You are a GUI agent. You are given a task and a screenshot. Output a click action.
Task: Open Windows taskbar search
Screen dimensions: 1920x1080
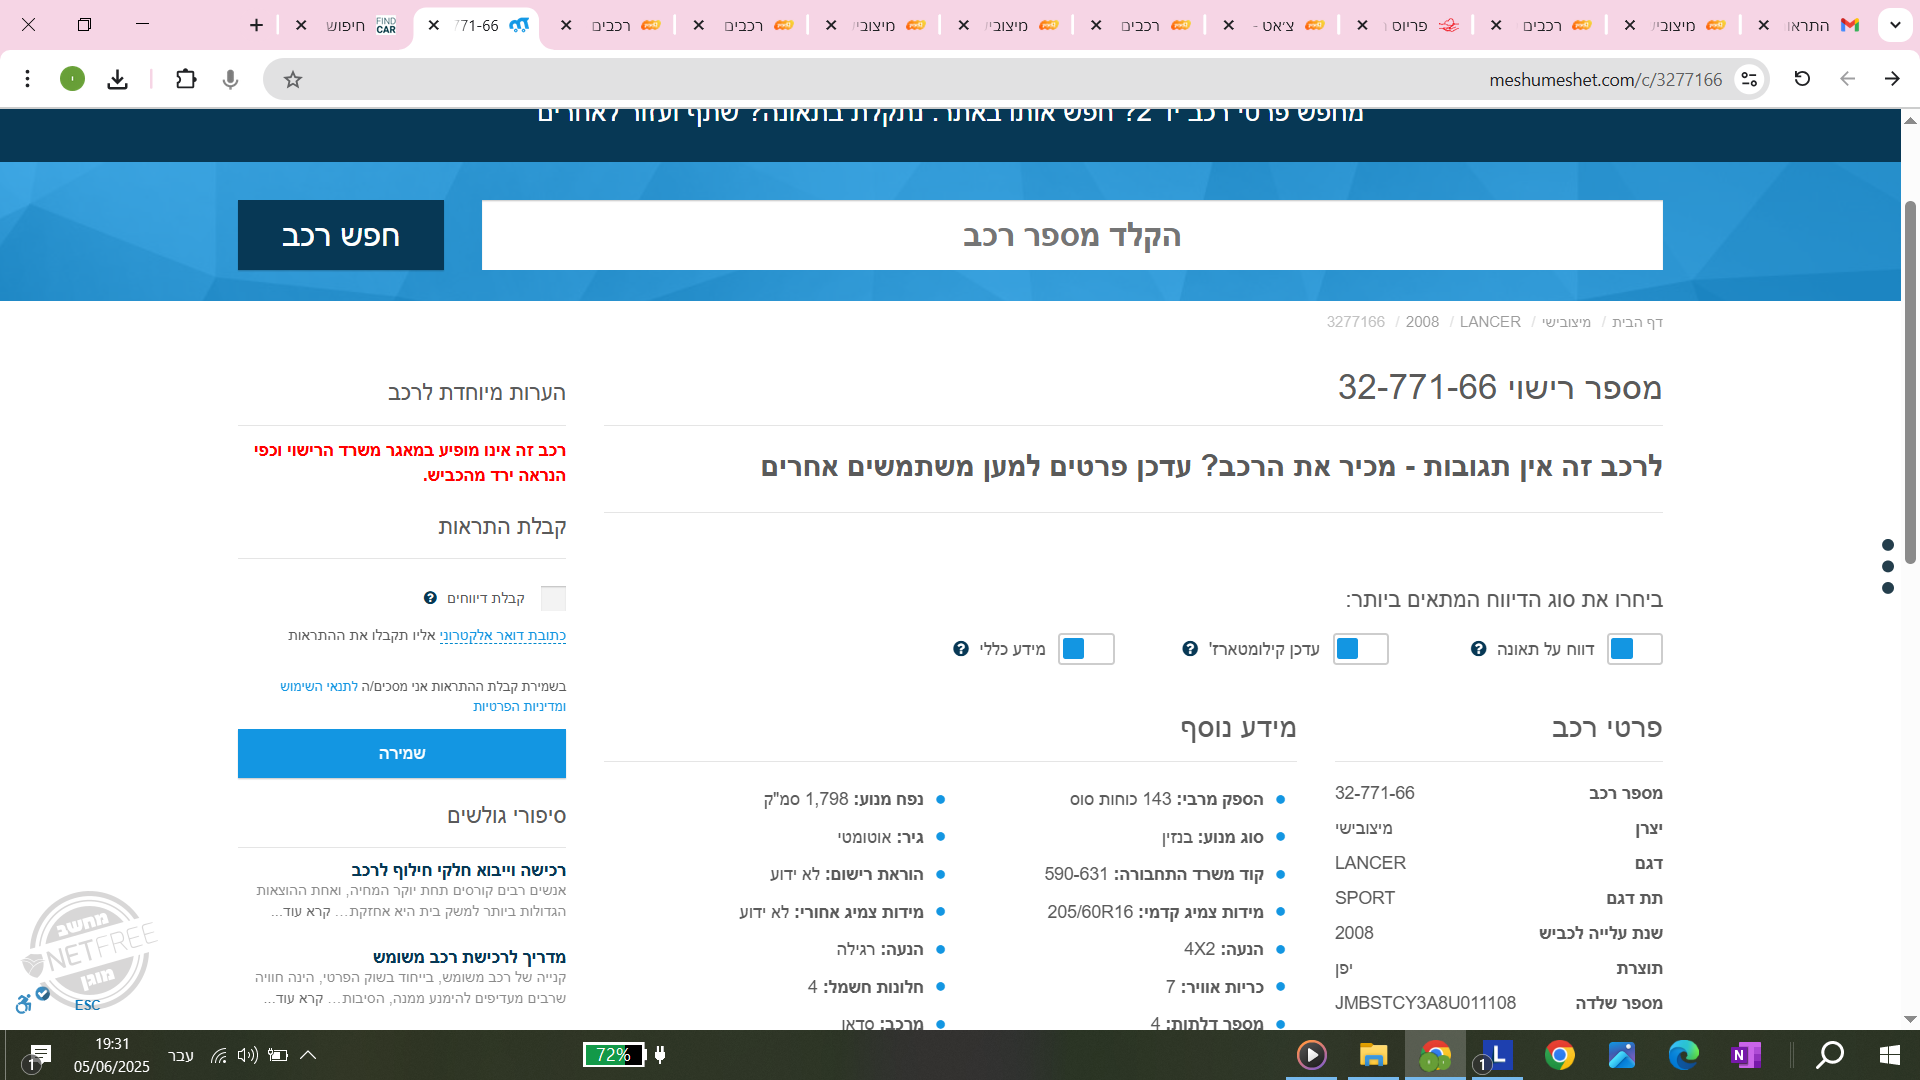click(x=1830, y=1055)
